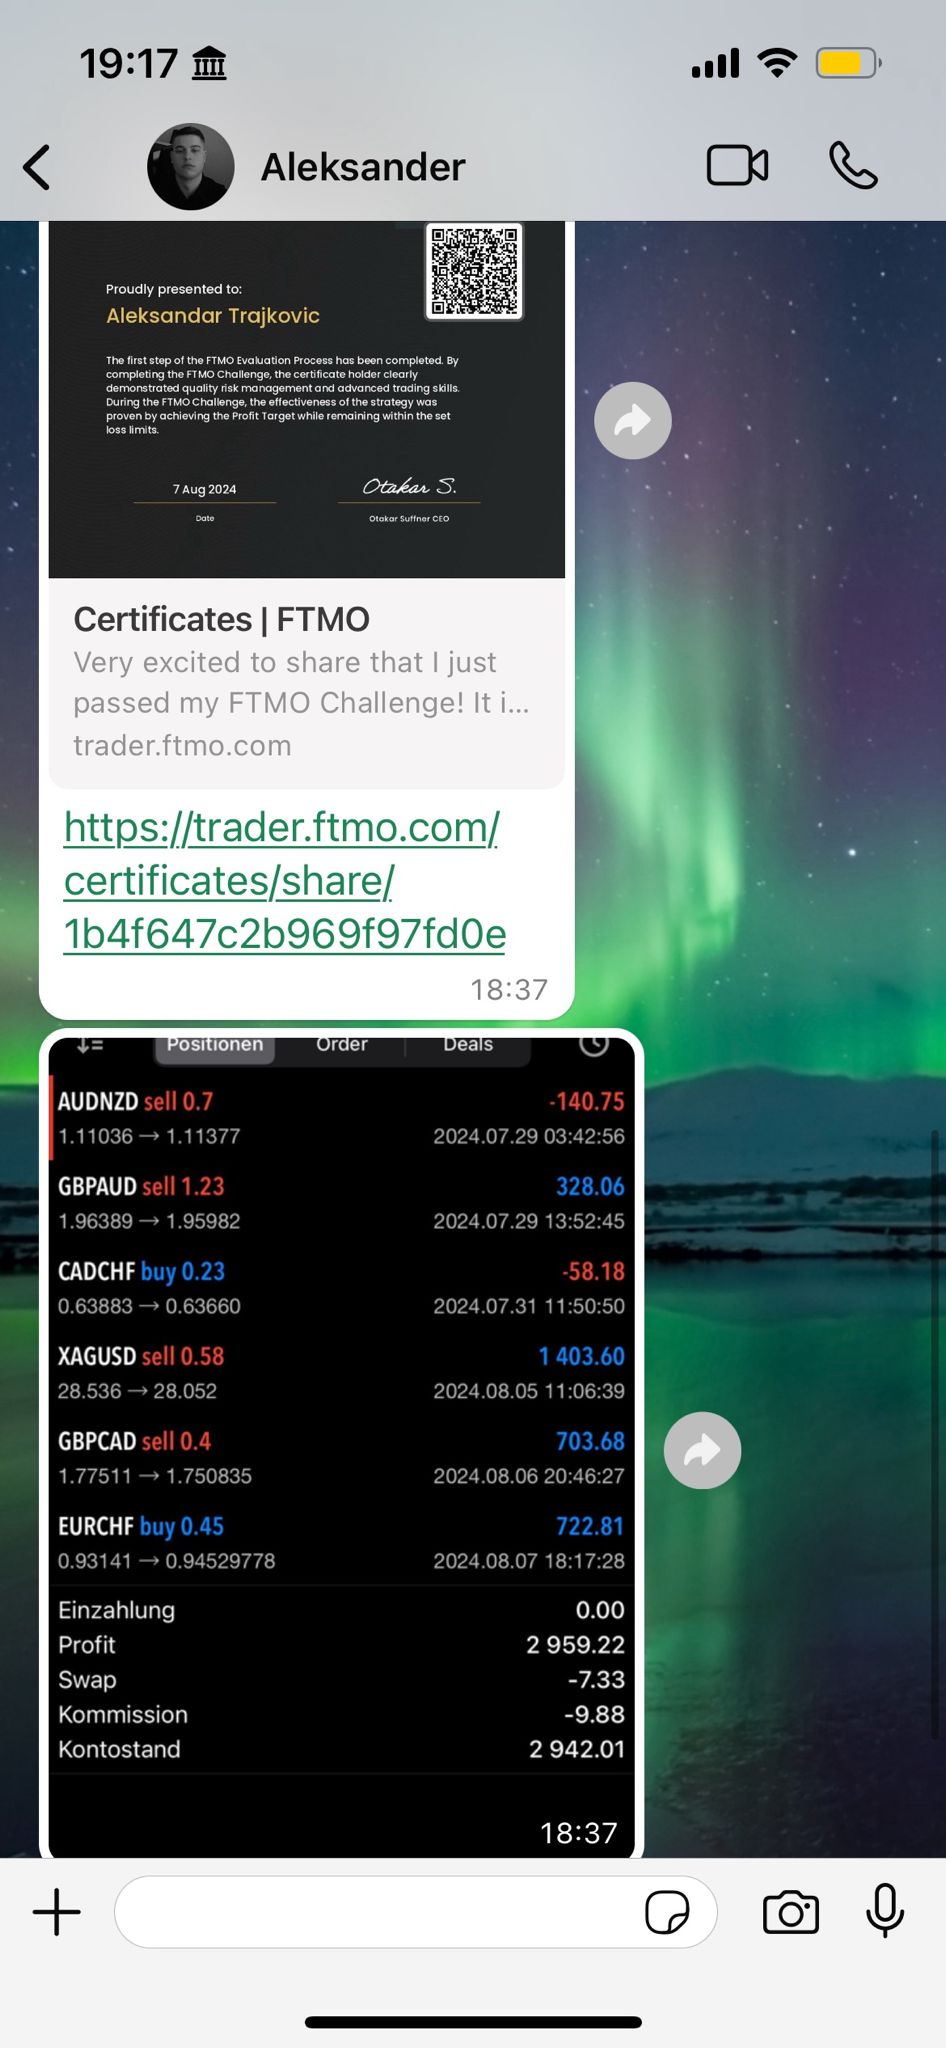Screen dimensions: 946x2048
Task: Open contact info via the name Aleksander
Action: pyautogui.click(x=363, y=167)
